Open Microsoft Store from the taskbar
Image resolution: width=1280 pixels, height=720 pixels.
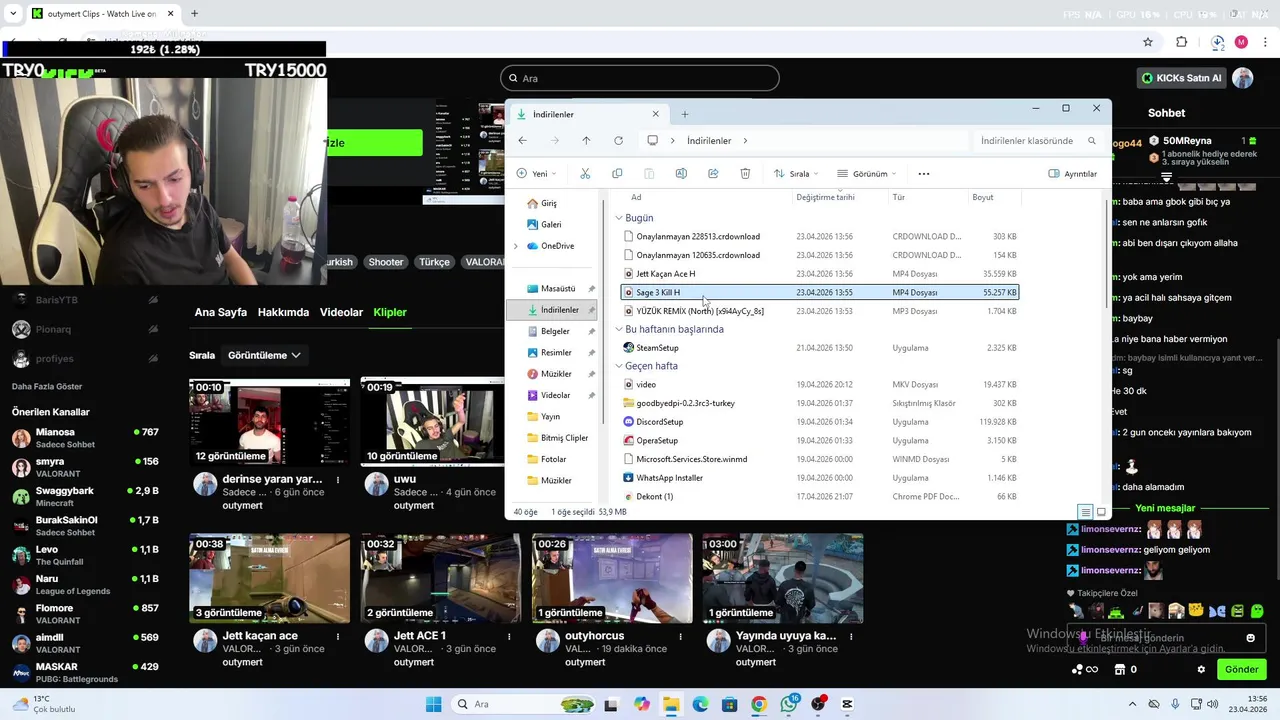click(x=730, y=704)
